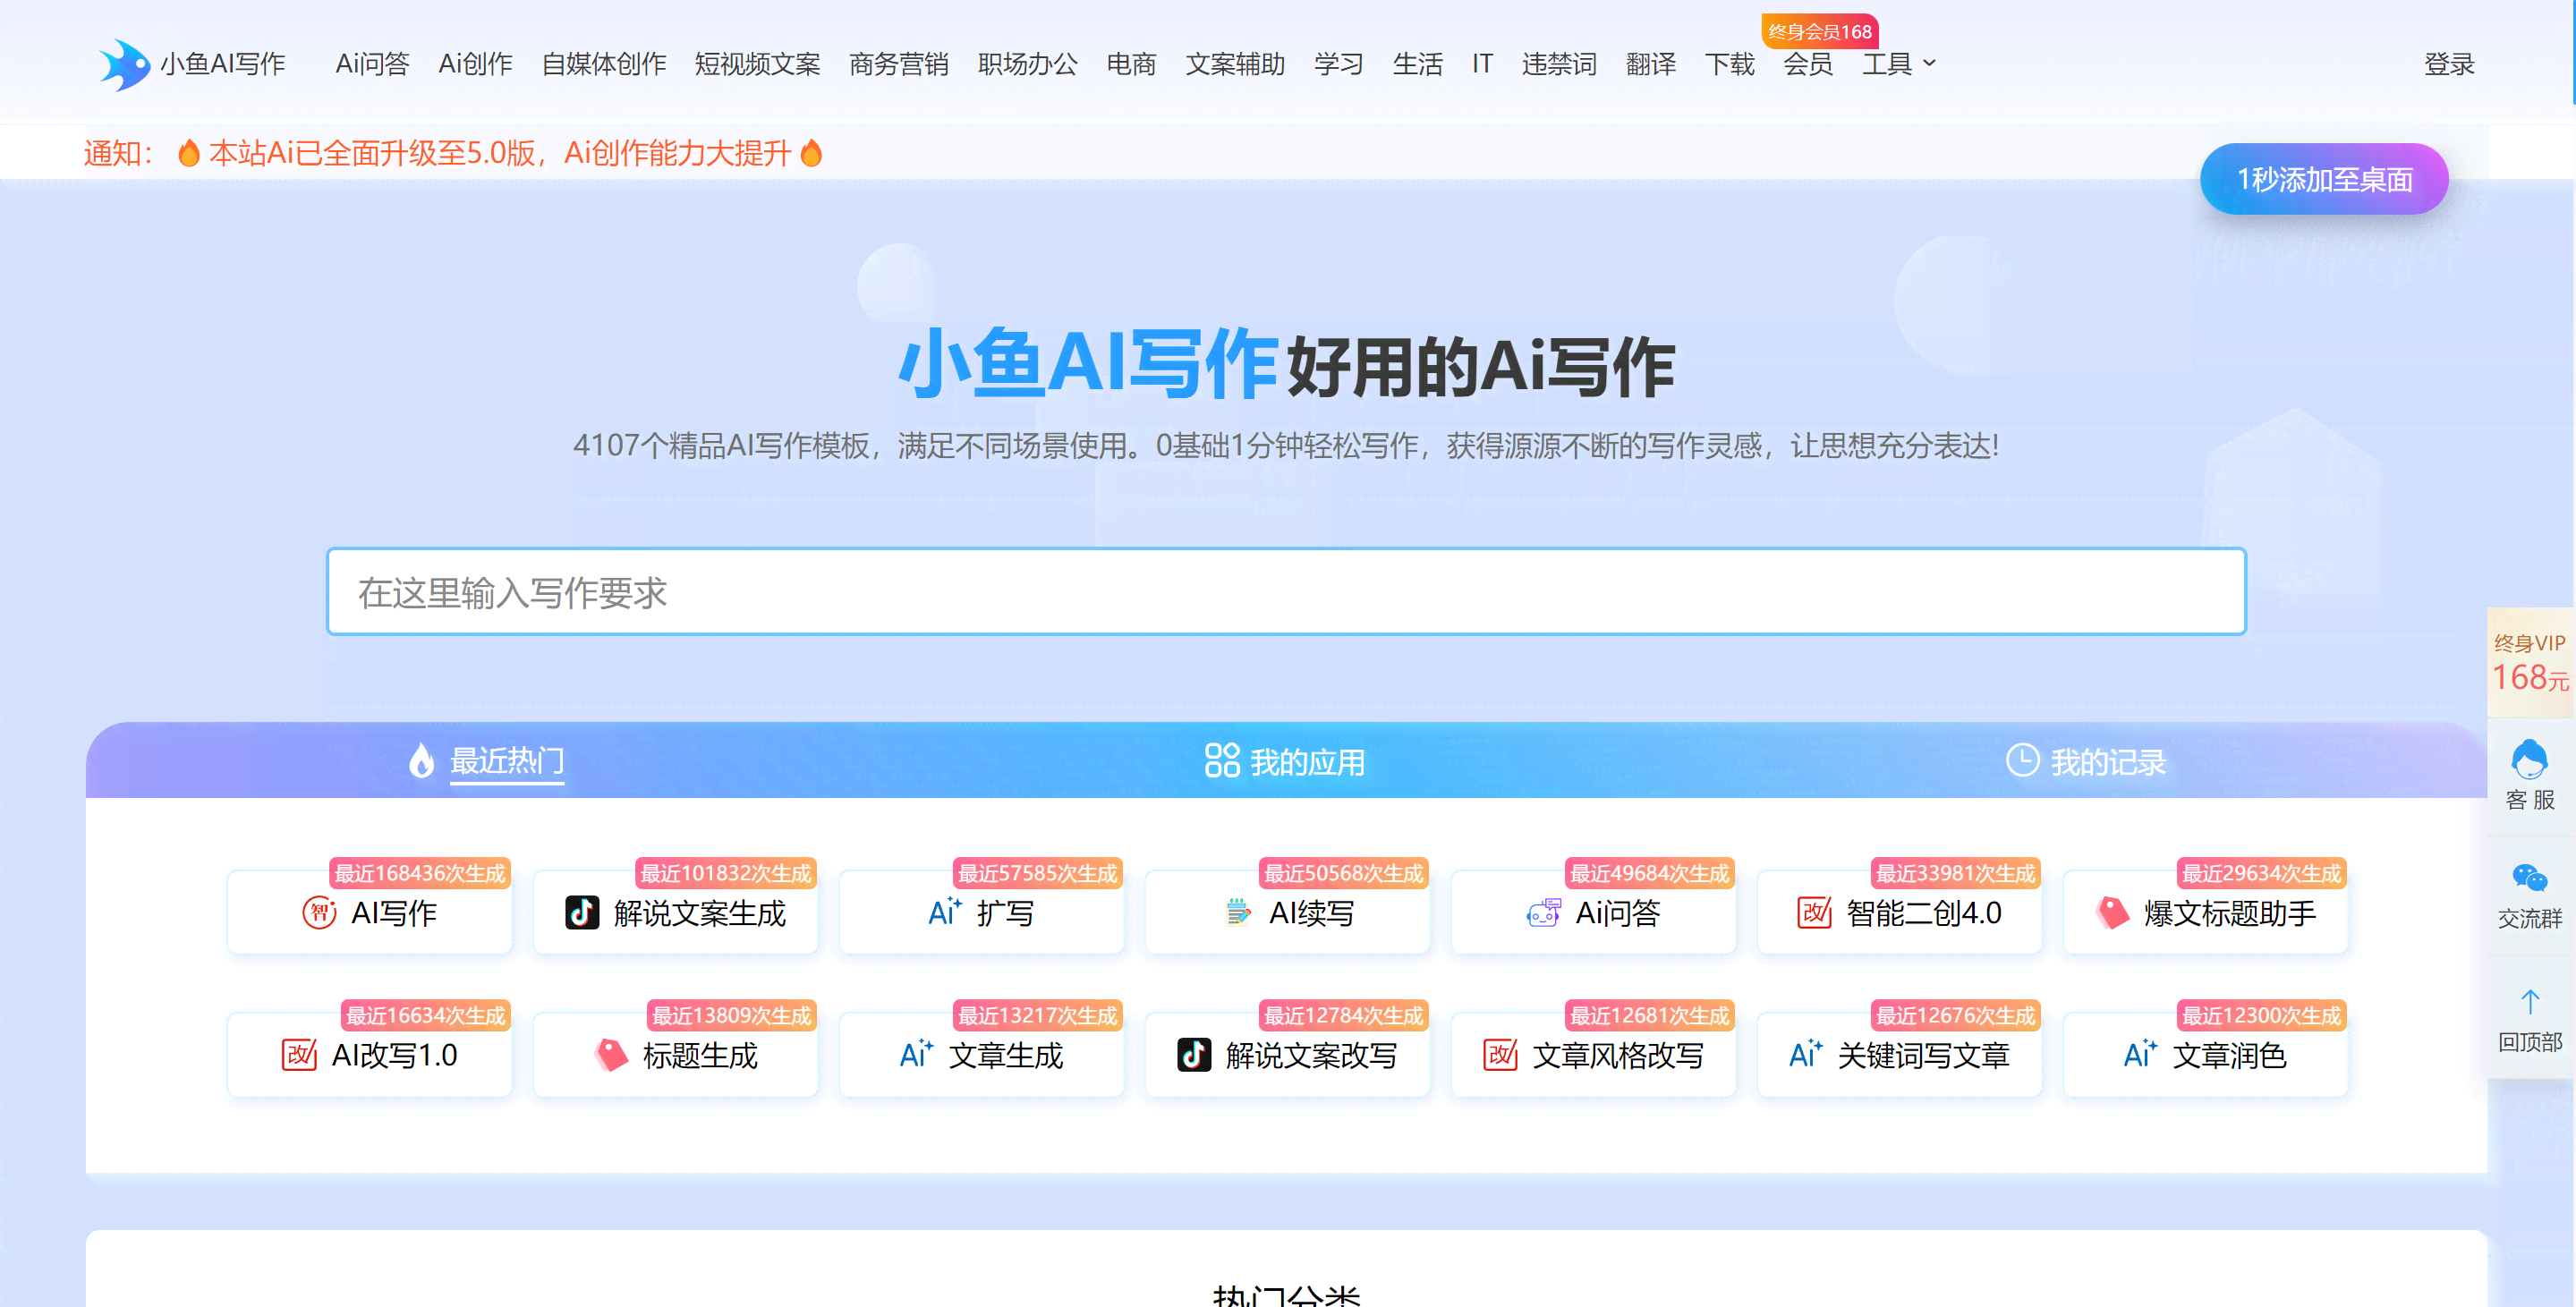Open the 商务营销 menu item
The image size is (2576, 1307).
coord(899,64)
